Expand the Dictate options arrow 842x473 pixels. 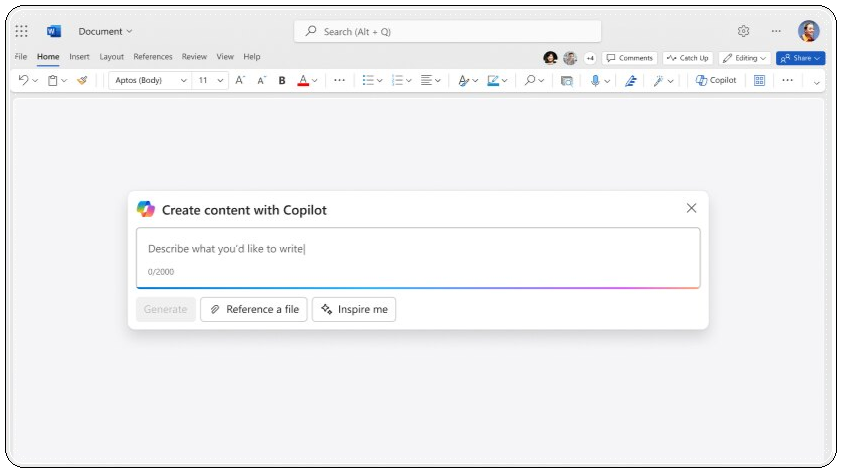pyautogui.click(x=607, y=81)
